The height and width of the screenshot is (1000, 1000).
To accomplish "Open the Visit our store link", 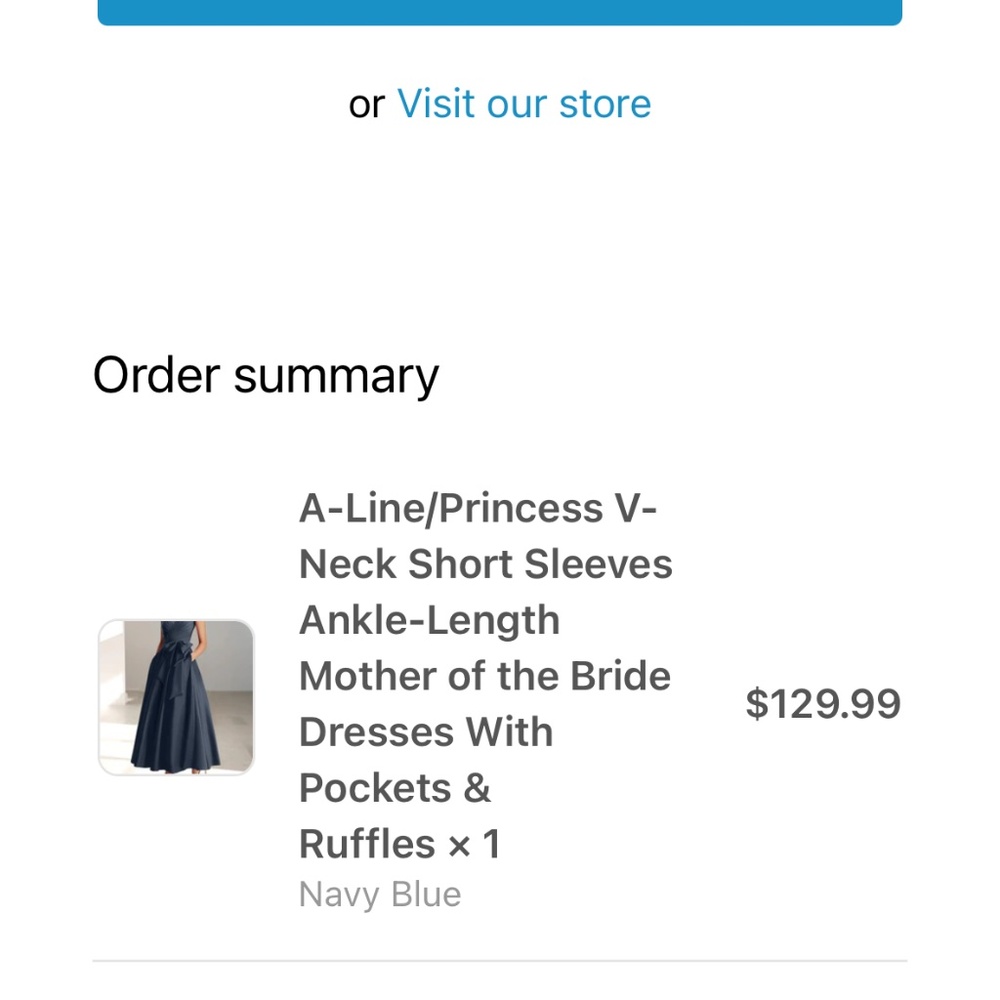I will [524, 103].
